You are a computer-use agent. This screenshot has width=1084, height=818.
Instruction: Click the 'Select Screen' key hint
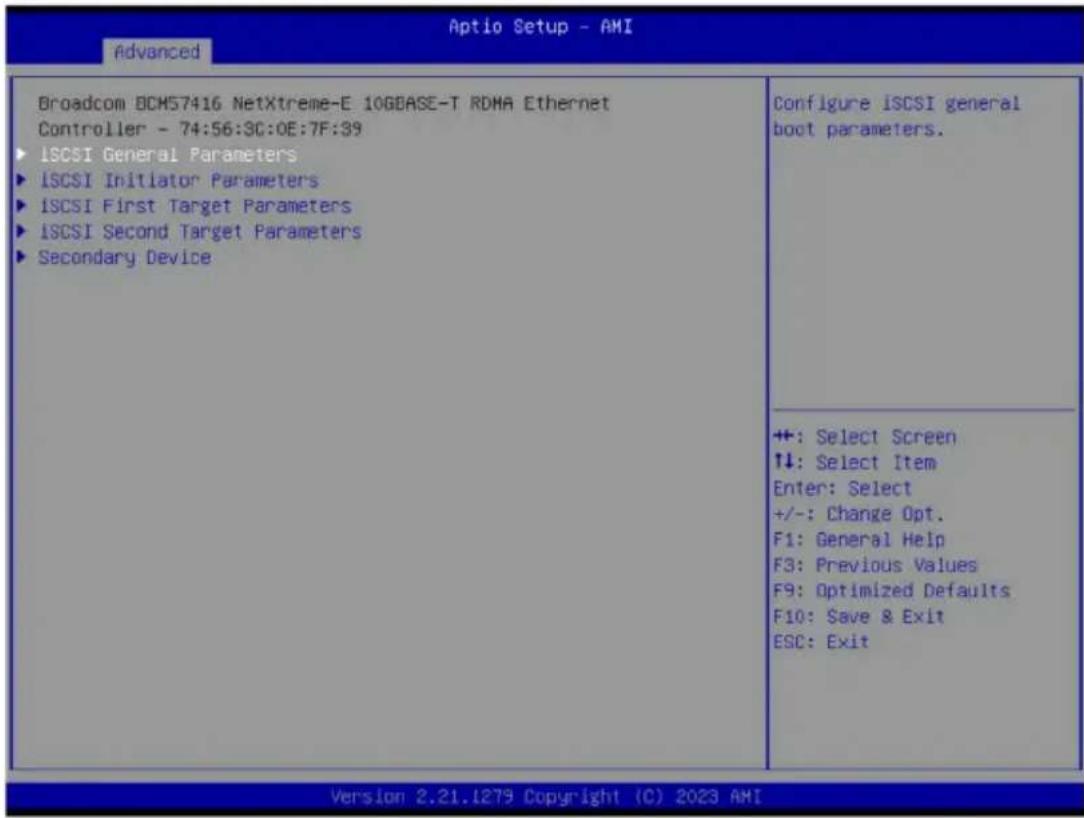coord(864,437)
